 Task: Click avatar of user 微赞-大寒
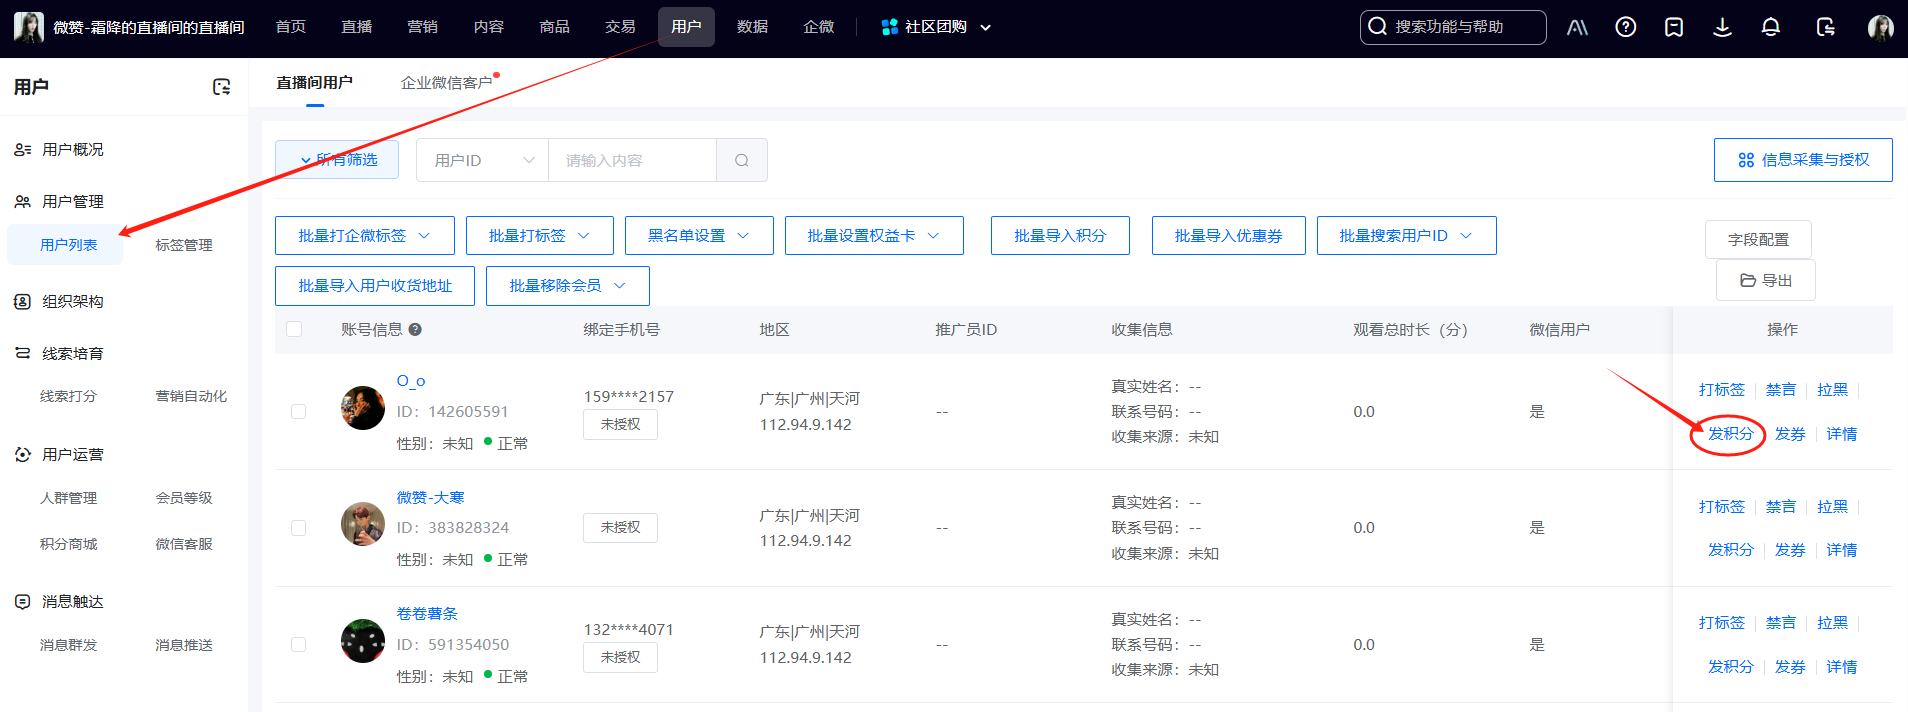[363, 524]
